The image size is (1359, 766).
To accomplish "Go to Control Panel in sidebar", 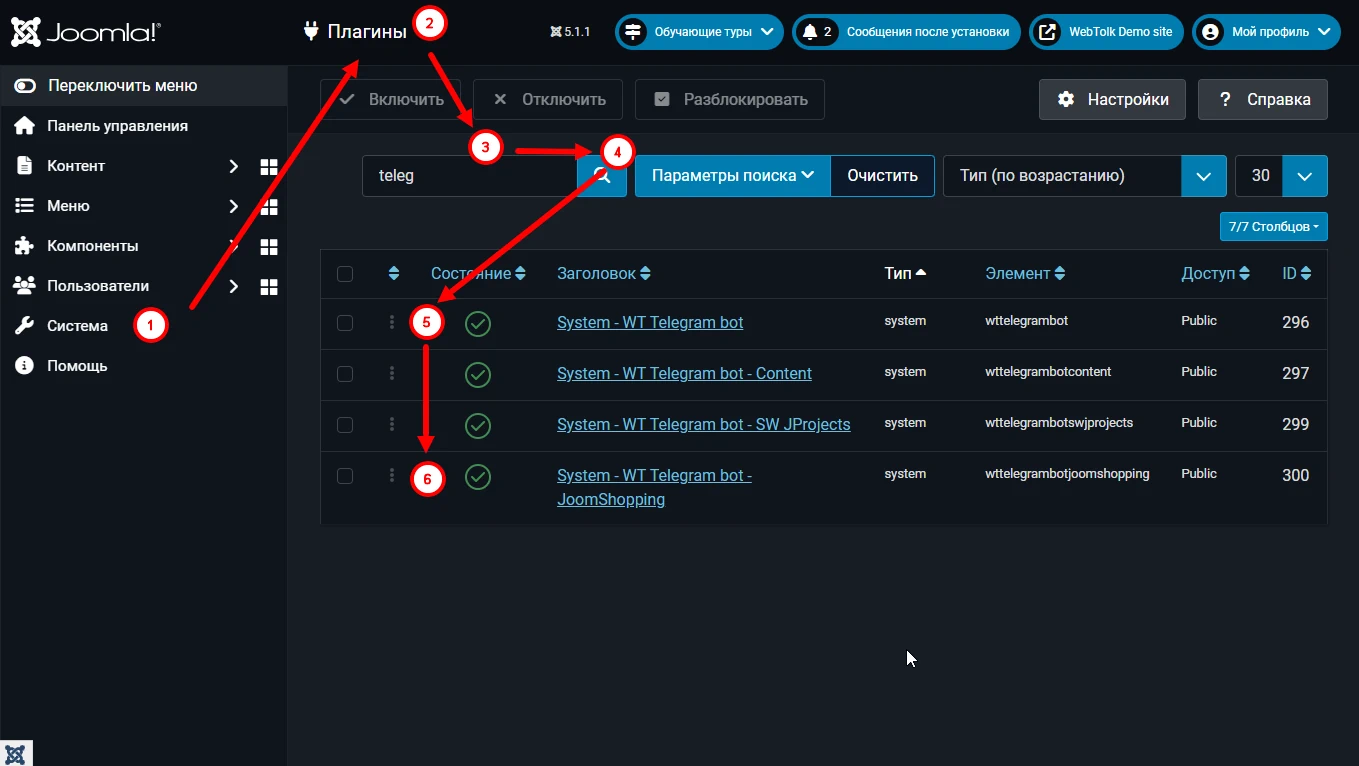I will 117,126.
